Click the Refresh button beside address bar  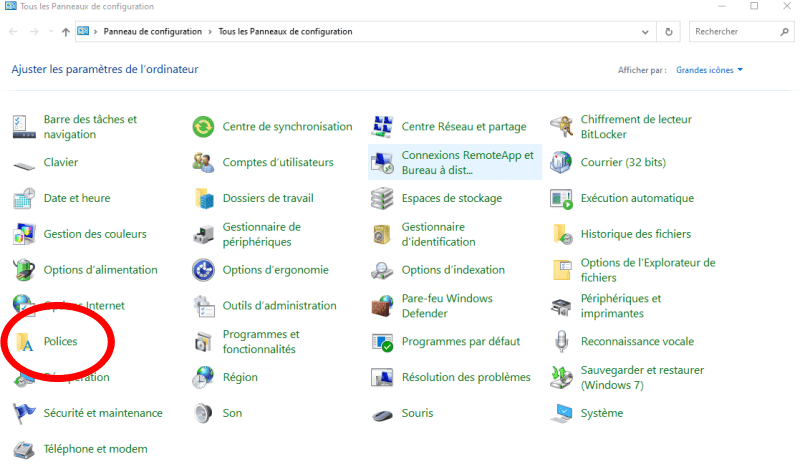[x=668, y=32]
